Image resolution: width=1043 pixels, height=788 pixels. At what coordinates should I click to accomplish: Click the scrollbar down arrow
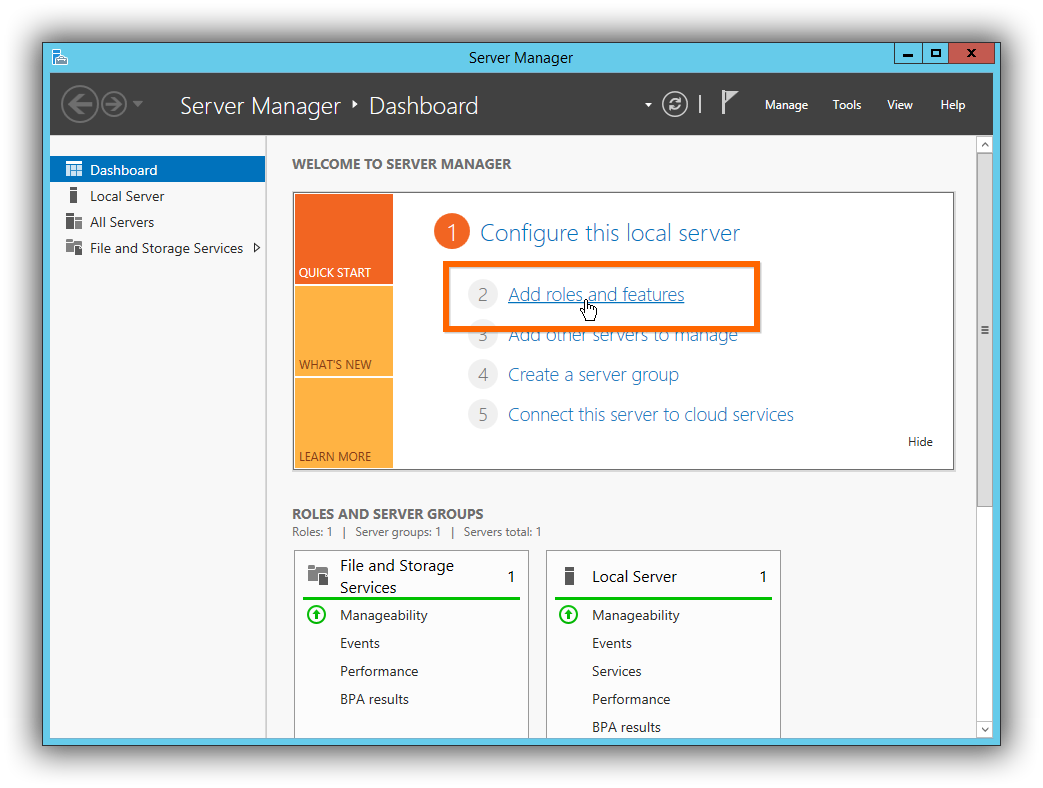pyautogui.click(x=984, y=729)
